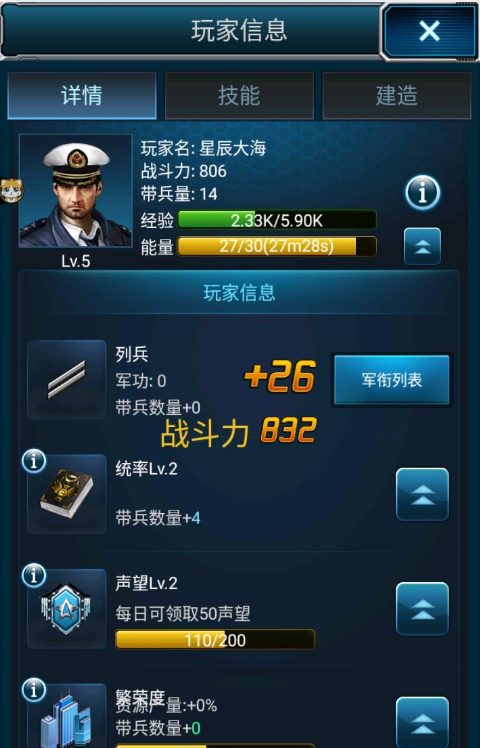The height and width of the screenshot is (748, 480).
Task: Click info icon on 统率 leadership item
Action: 34,461
